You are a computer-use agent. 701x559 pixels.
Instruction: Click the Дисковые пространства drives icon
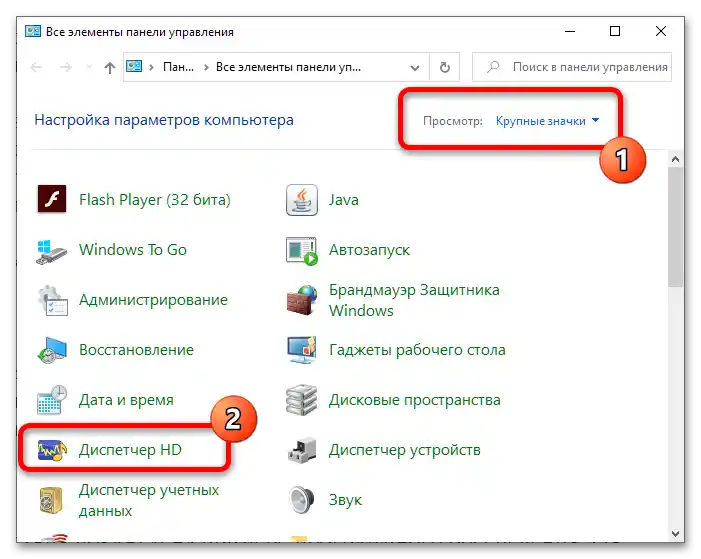pyautogui.click(x=302, y=399)
